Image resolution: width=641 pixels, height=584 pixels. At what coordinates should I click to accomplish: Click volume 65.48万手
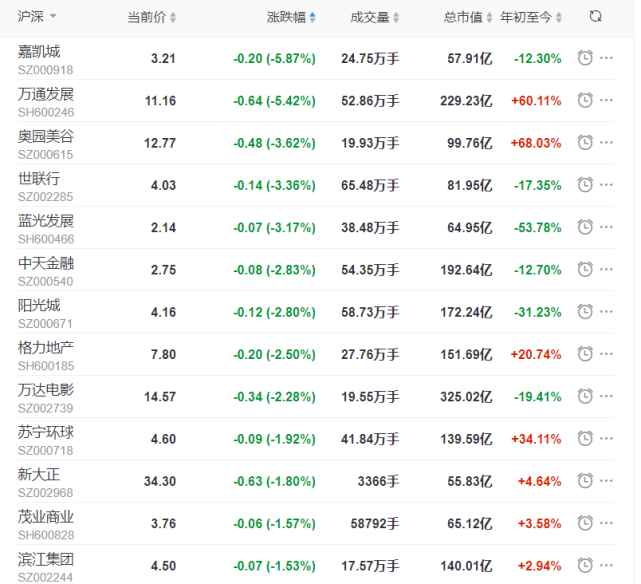[370, 185]
